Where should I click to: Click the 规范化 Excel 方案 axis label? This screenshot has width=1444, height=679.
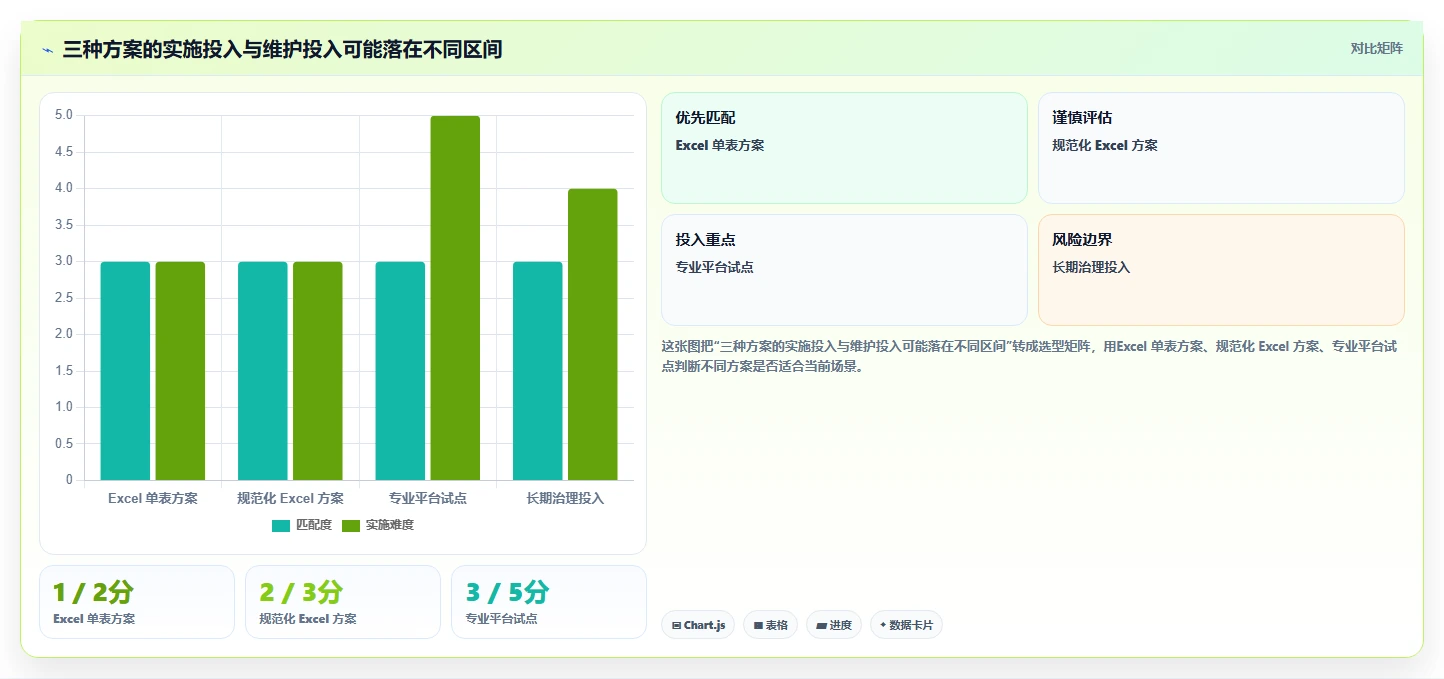[x=290, y=498]
